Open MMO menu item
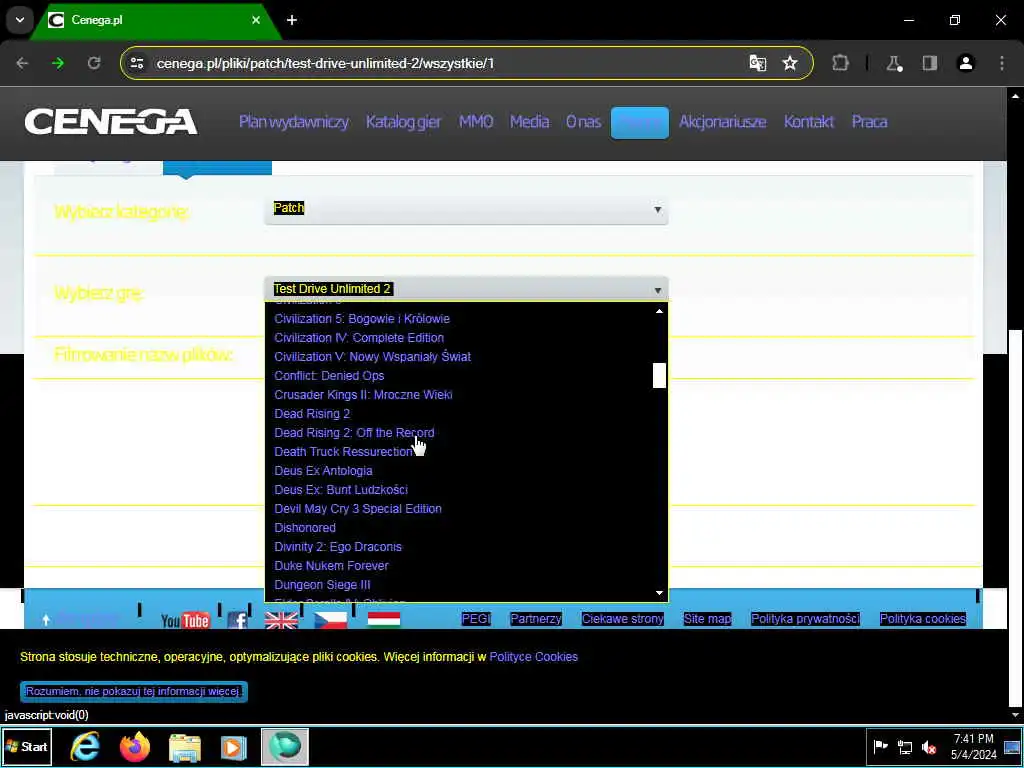 pyautogui.click(x=475, y=122)
